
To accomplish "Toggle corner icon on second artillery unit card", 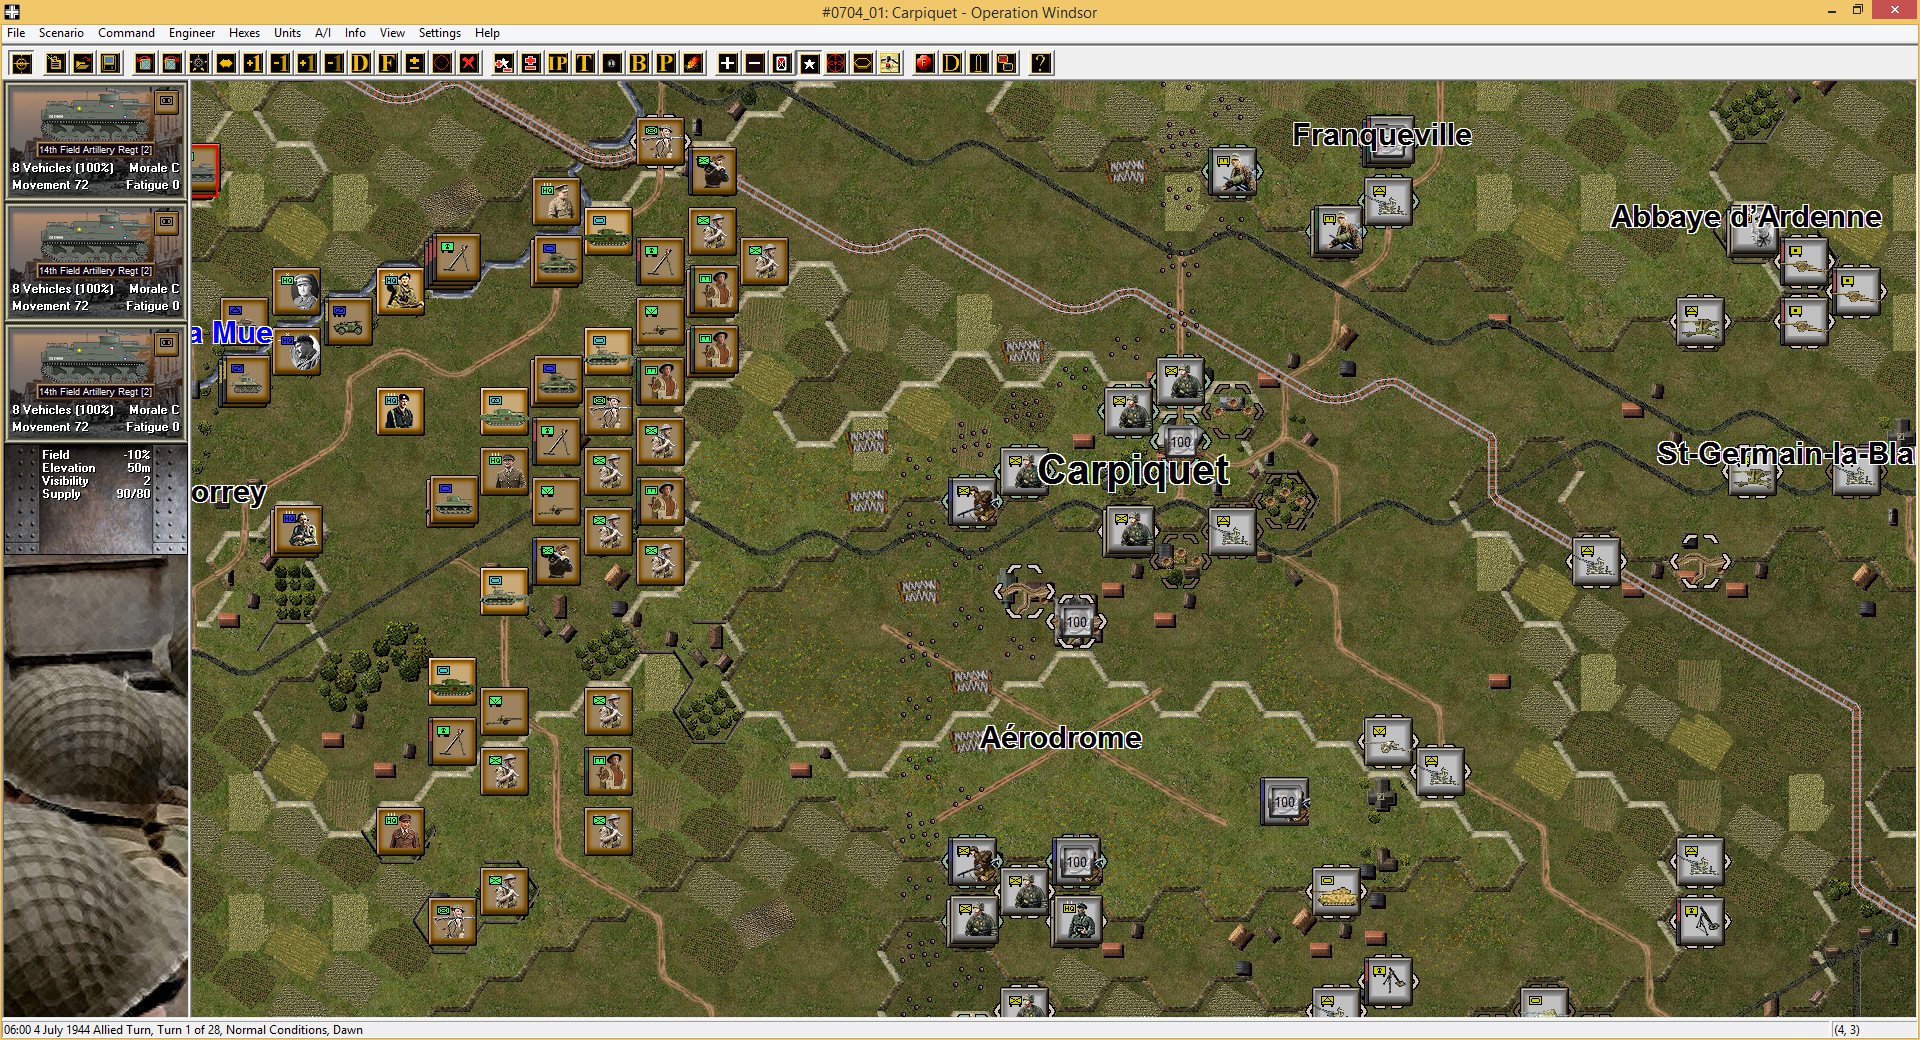I will [x=167, y=222].
